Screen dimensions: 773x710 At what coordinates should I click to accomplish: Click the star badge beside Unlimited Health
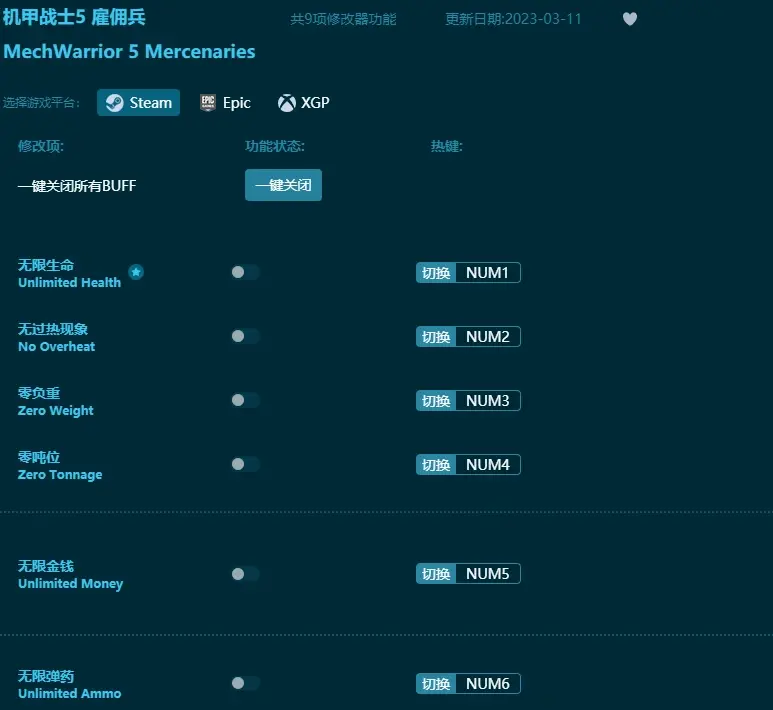[136, 272]
